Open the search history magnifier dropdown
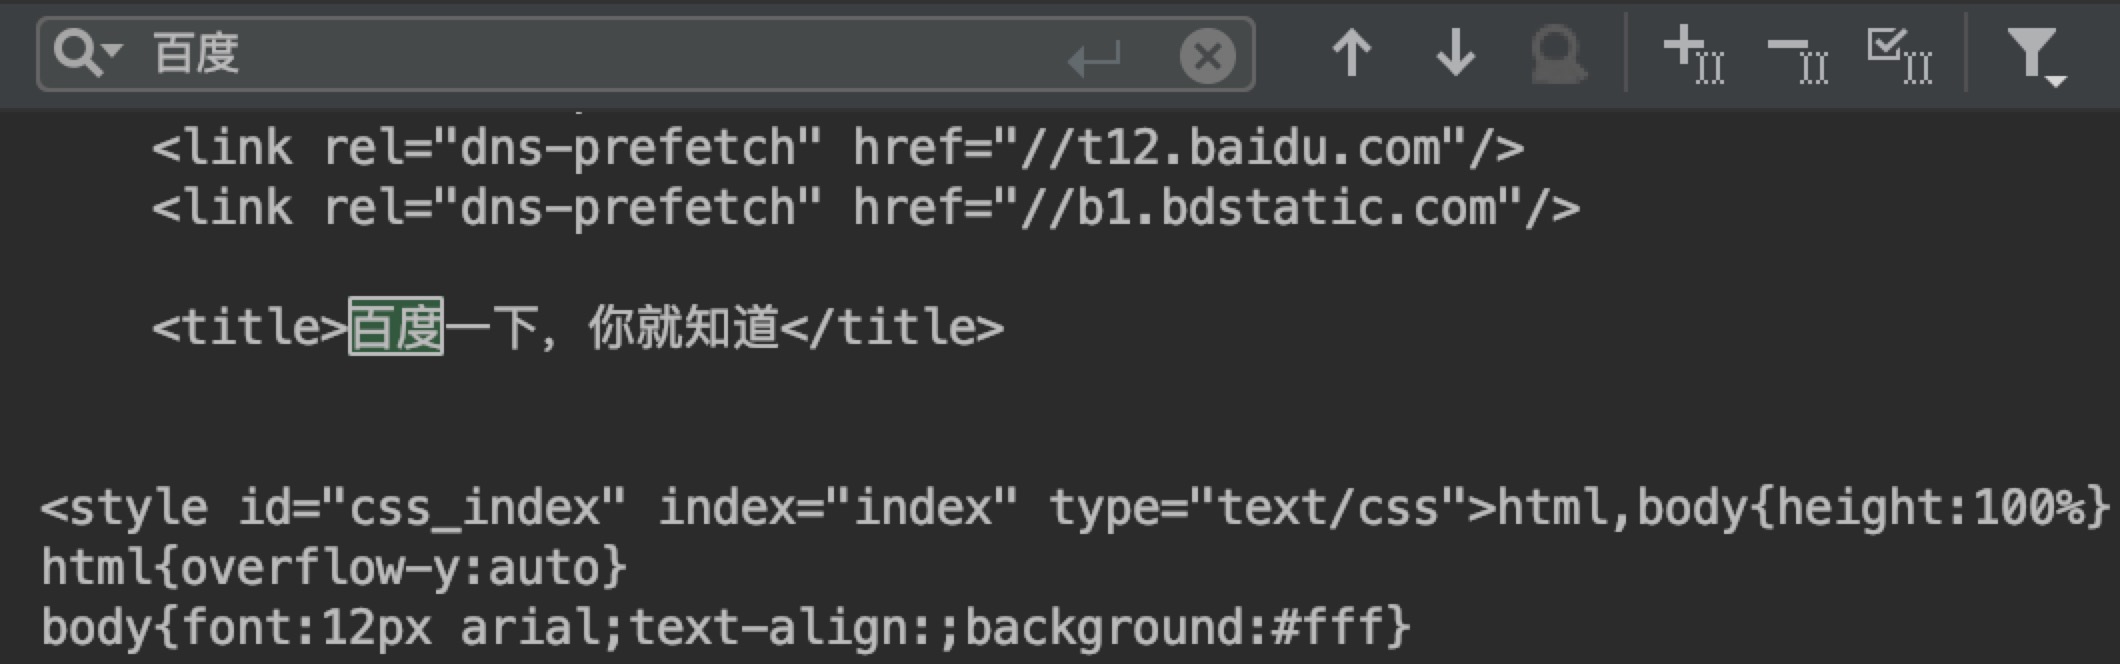Screen dimensions: 2120x664 click(88, 53)
